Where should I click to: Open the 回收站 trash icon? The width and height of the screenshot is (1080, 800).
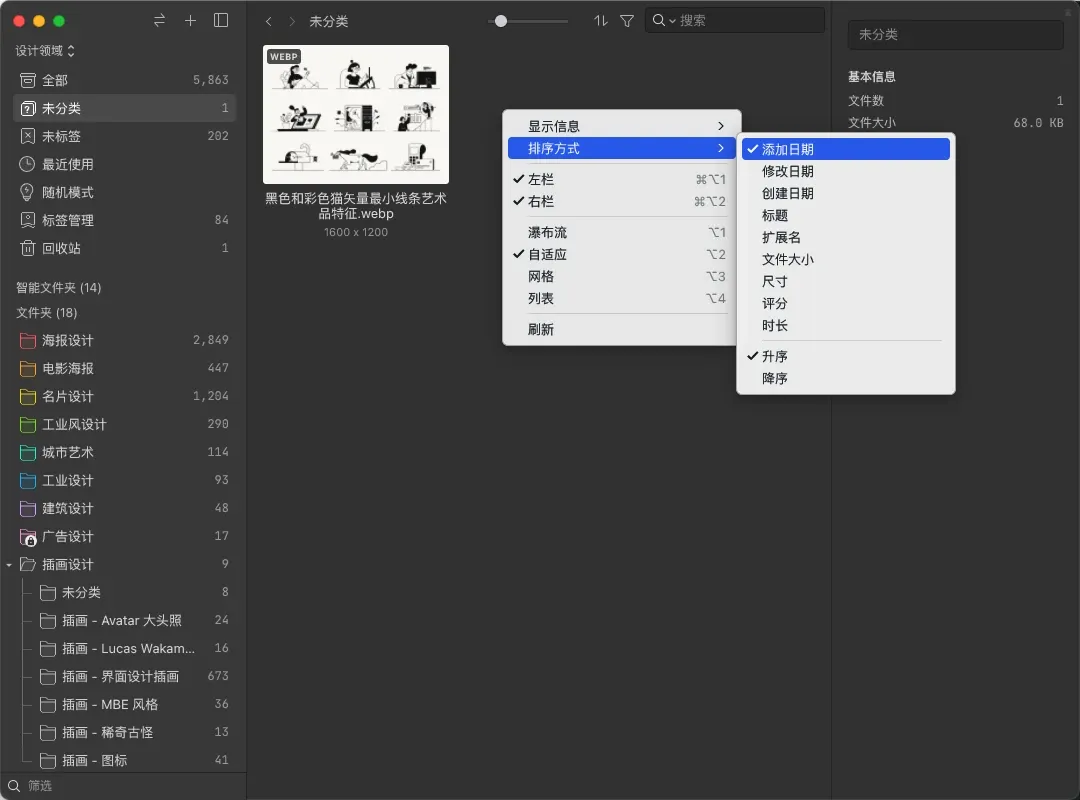(28, 248)
